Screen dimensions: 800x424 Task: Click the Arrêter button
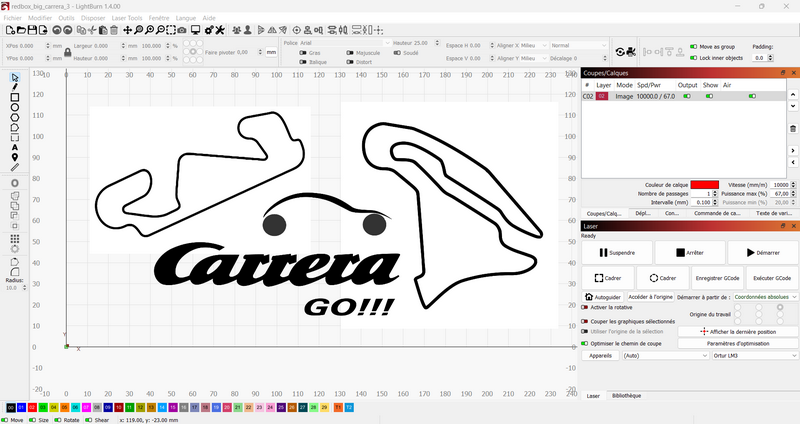690,252
